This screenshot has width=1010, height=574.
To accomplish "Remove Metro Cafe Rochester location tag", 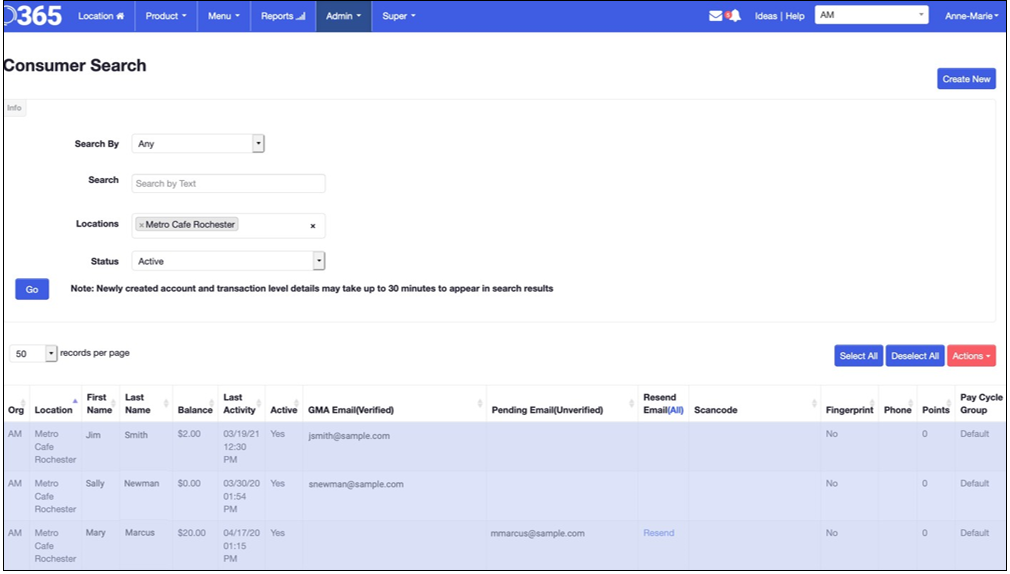I will tap(141, 225).
